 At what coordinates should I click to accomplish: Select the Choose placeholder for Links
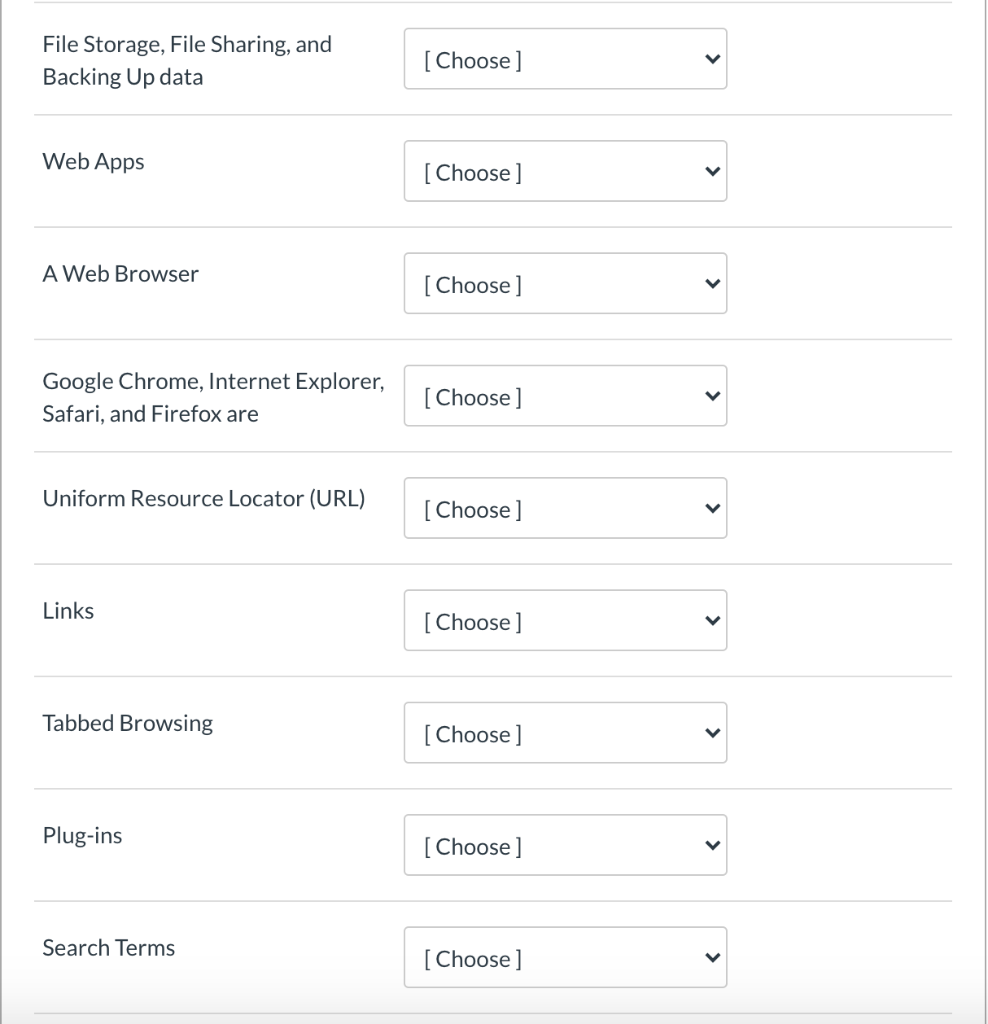470,620
